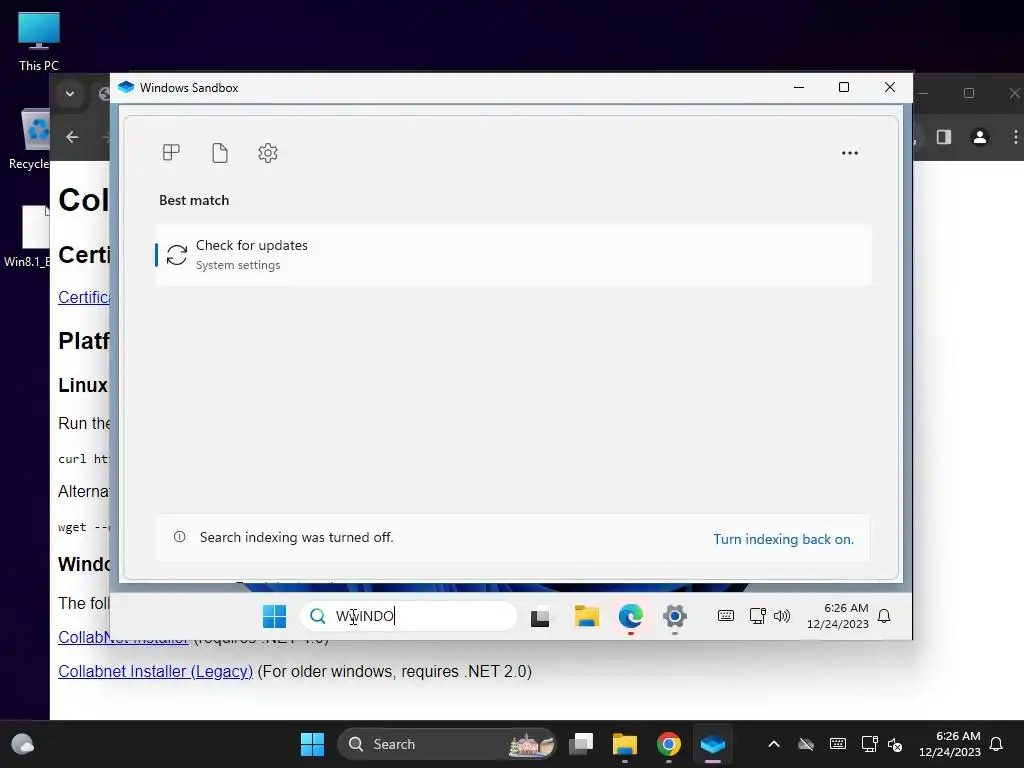Click the keyboard icon in host tray
Viewport: 1024px width, 768px height.
pos(838,743)
